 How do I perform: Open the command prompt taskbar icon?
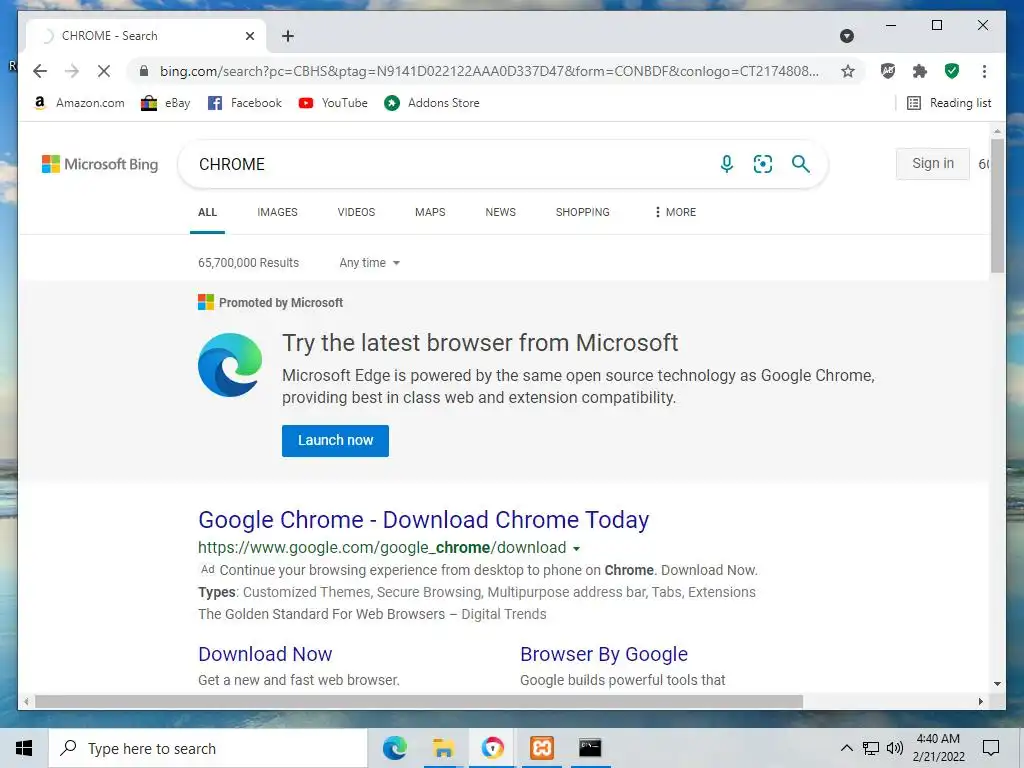point(590,748)
